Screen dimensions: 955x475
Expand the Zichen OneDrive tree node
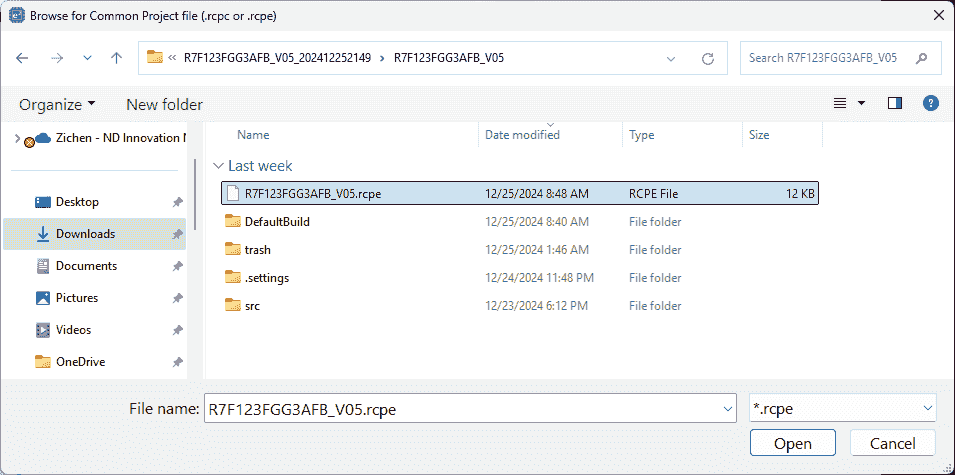click(17, 139)
